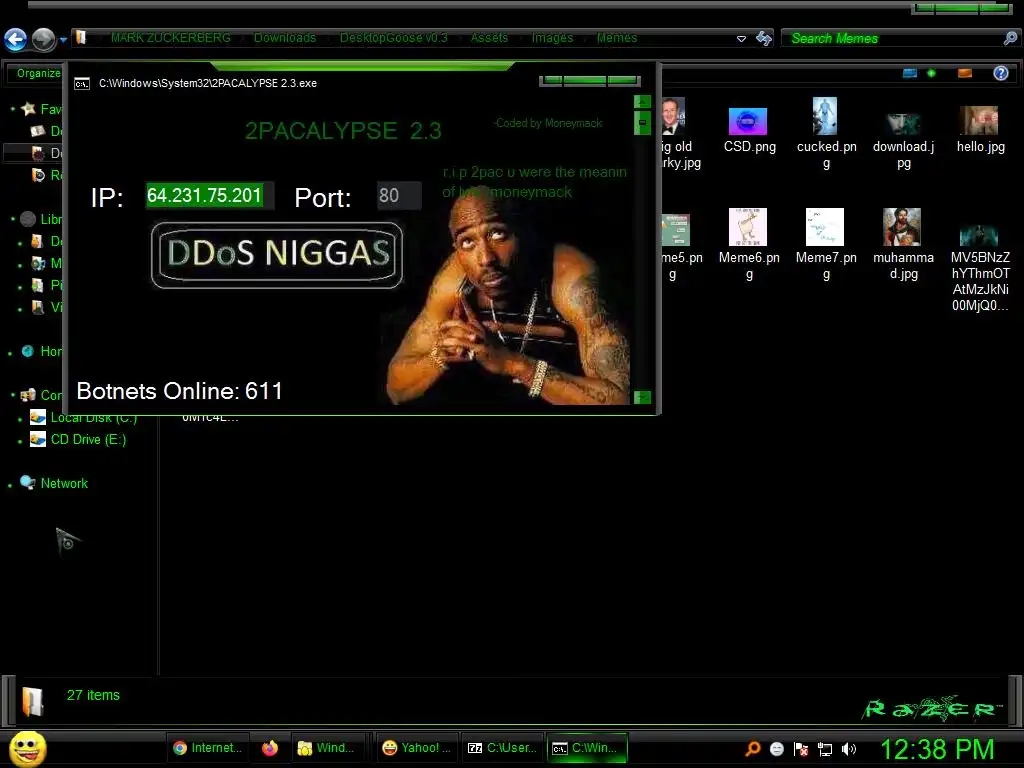Image resolution: width=1024 pixels, height=768 pixels.
Task: Click the folder icon in the address bar
Action: click(x=81, y=37)
